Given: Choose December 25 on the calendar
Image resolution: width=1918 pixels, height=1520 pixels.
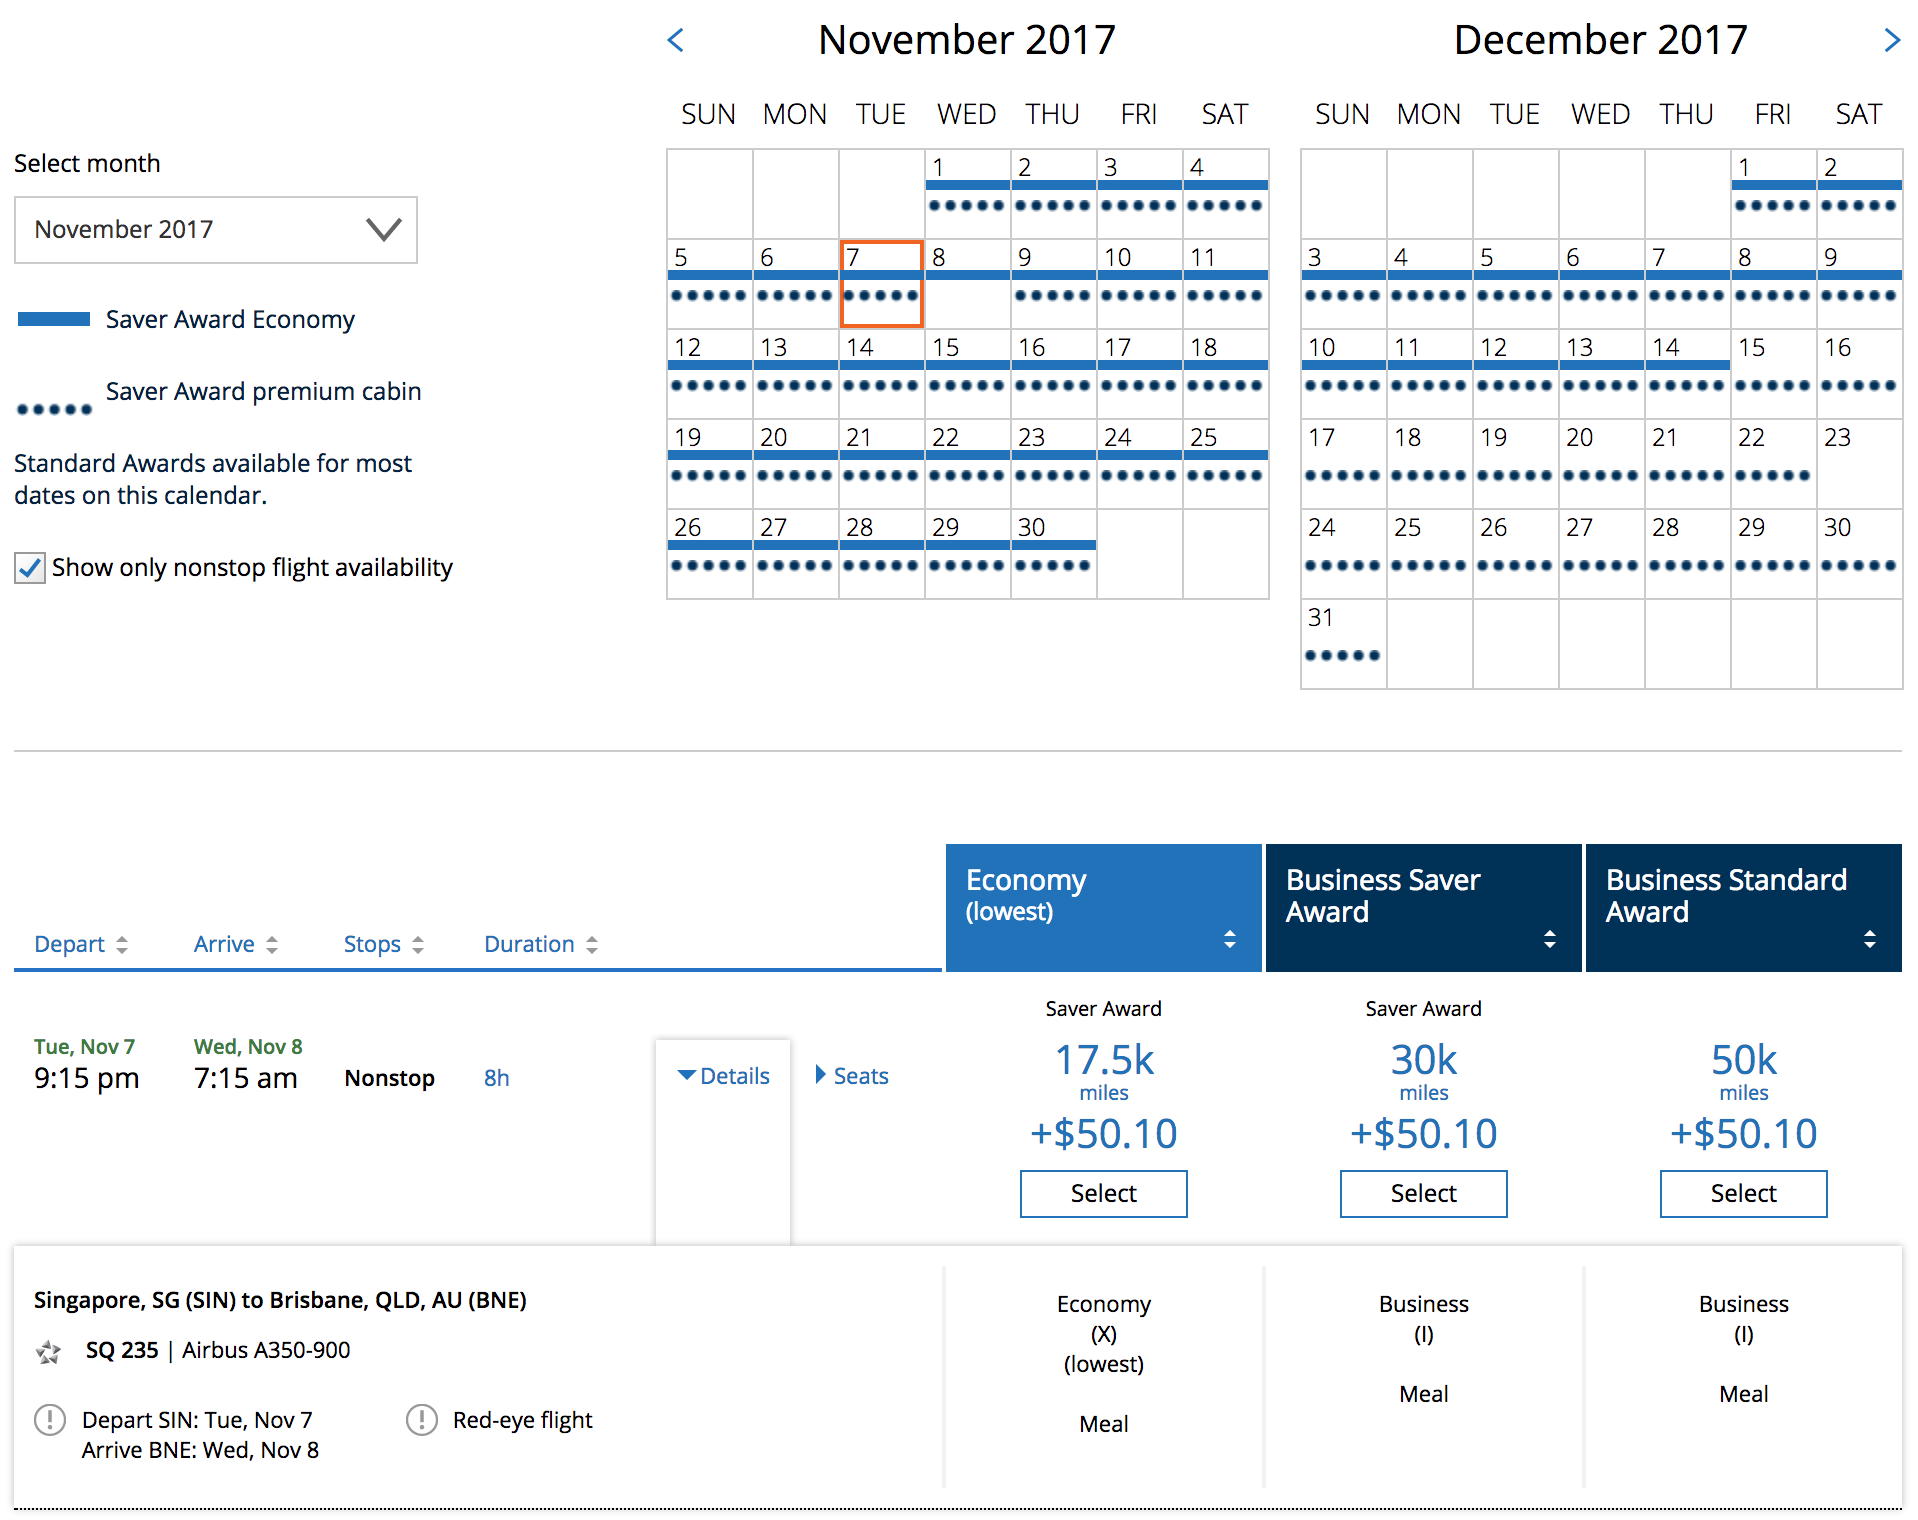Looking at the screenshot, I should point(1429,553).
